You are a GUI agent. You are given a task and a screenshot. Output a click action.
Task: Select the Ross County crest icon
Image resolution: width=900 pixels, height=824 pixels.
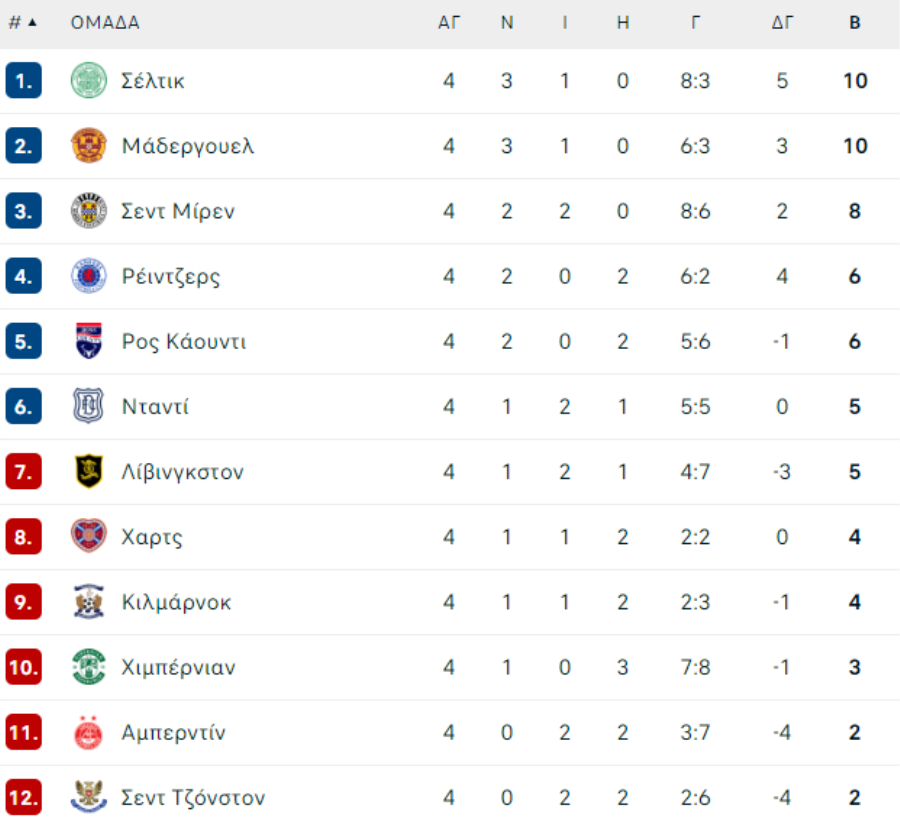point(88,341)
